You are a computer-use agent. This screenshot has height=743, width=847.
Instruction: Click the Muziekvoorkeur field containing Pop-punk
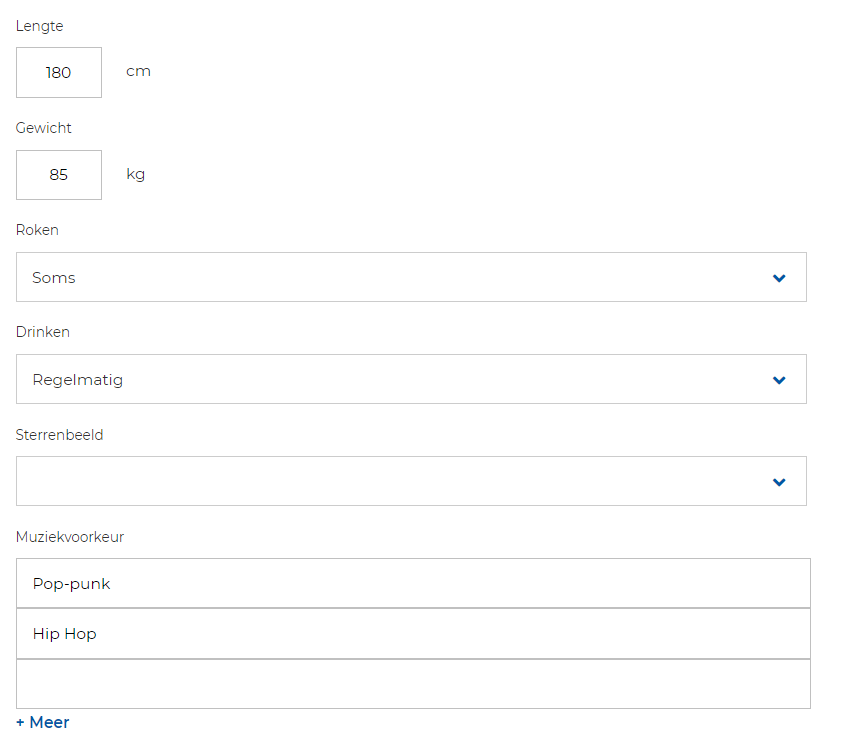[413, 583]
